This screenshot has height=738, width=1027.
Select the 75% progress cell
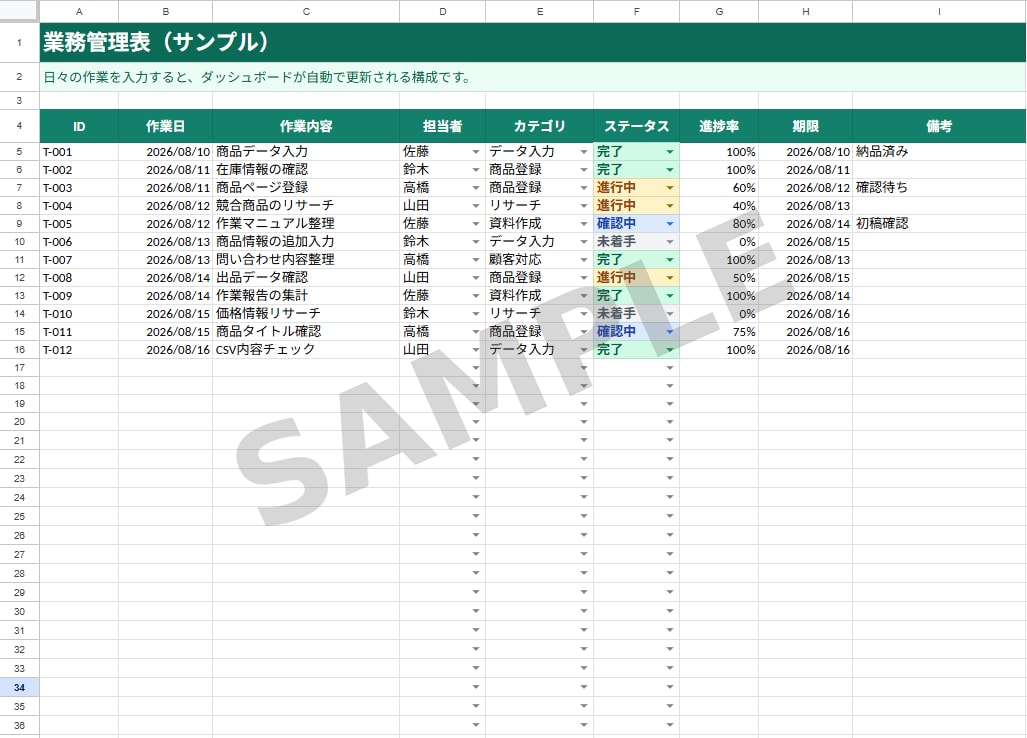(x=719, y=332)
